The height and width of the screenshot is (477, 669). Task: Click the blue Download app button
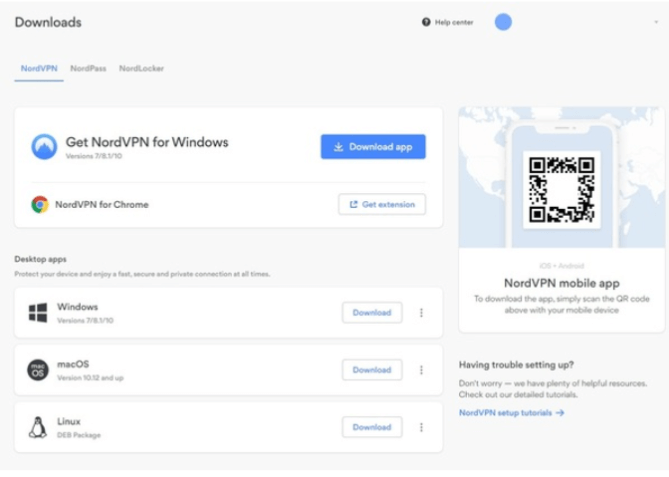pyautogui.click(x=373, y=147)
